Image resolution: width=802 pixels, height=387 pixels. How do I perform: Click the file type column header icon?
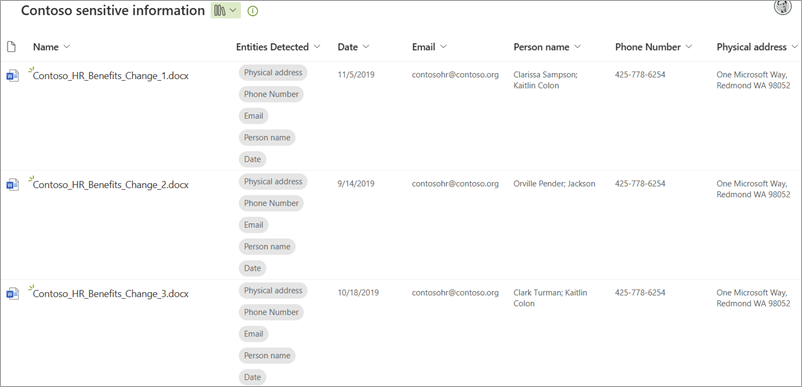pyautogui.click(x=11, y=47)
